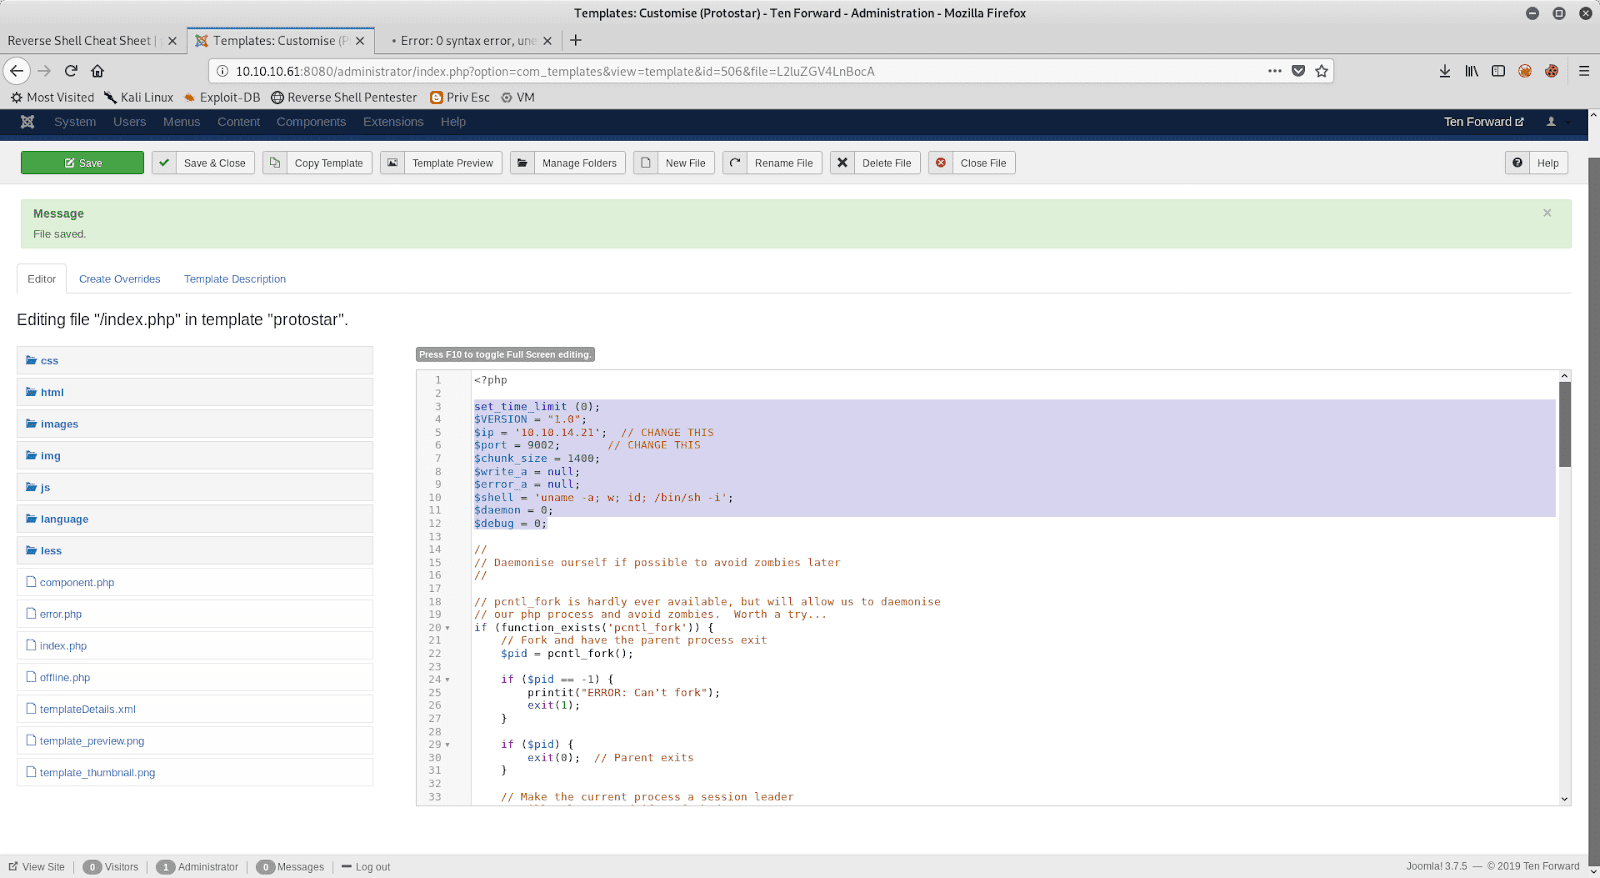
Task: Click the Delete File X icon
Action: (842, 163)
